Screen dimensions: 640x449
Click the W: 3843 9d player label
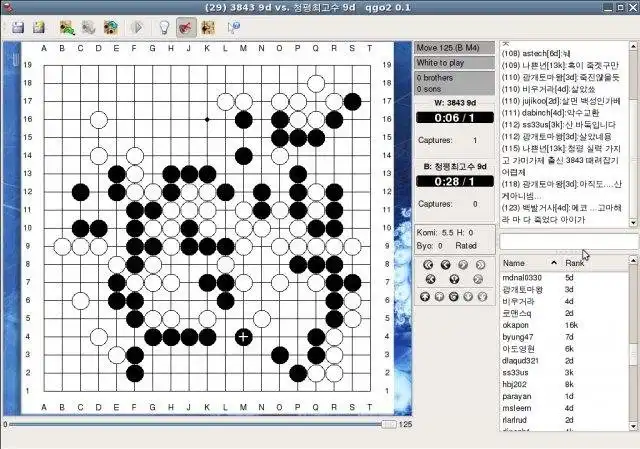(455, 103)
